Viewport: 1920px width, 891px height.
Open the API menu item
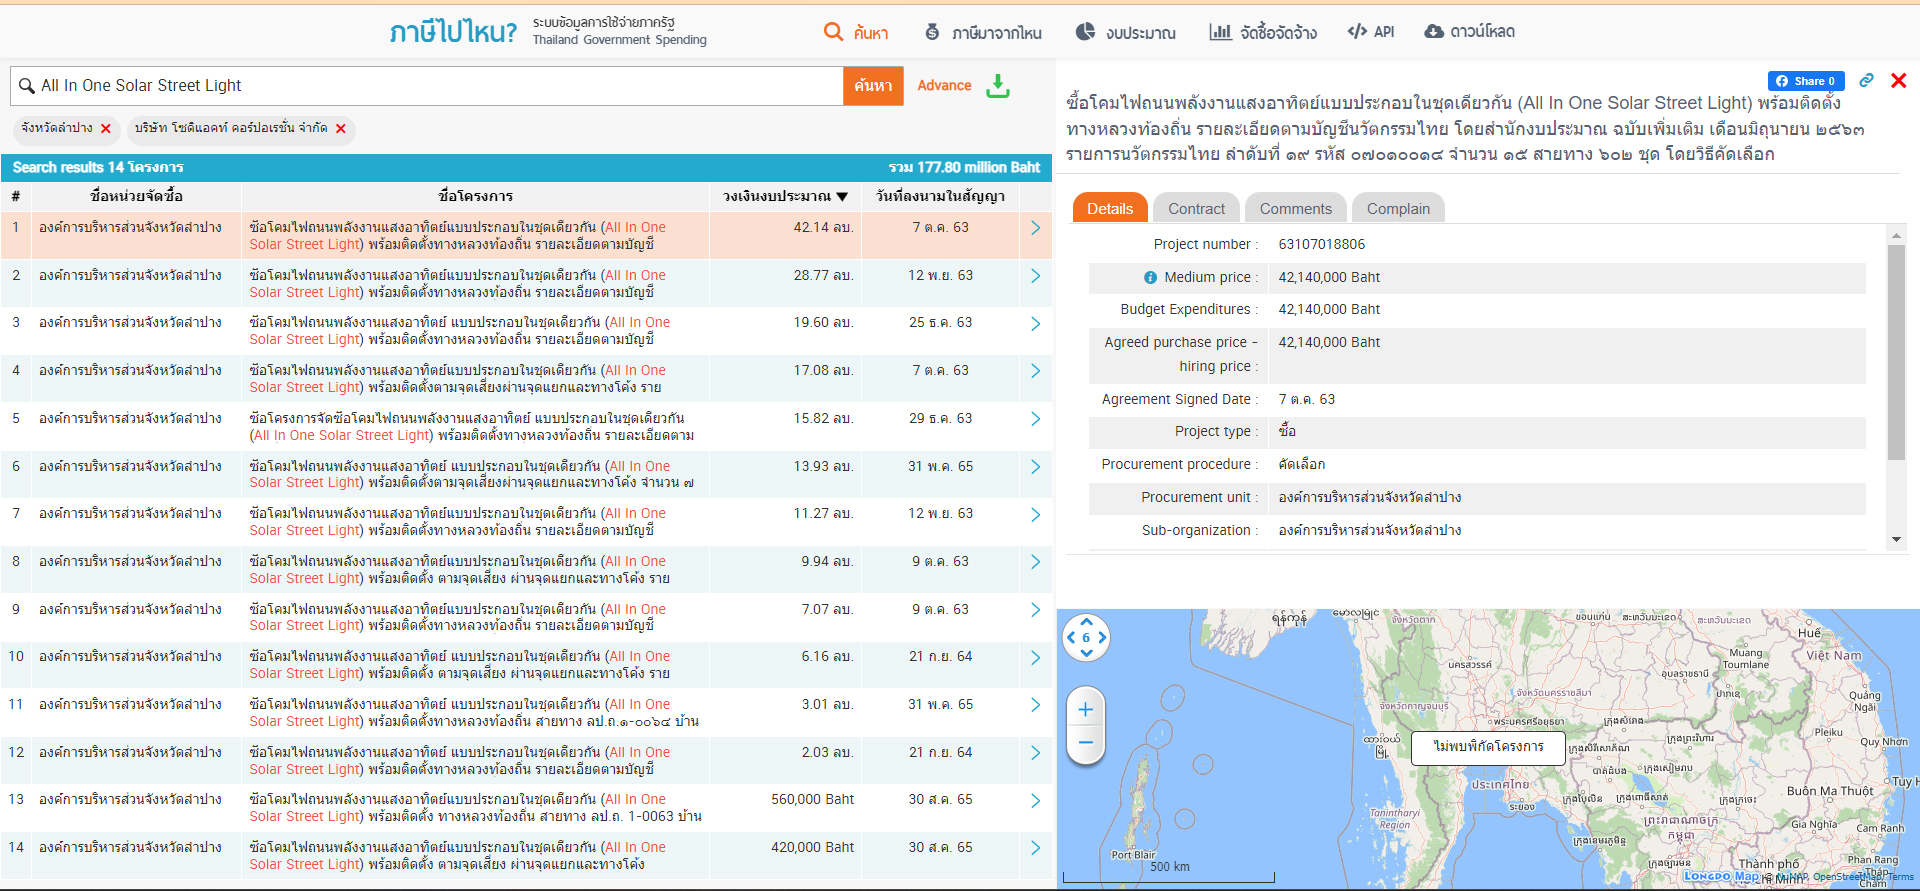1371,32
